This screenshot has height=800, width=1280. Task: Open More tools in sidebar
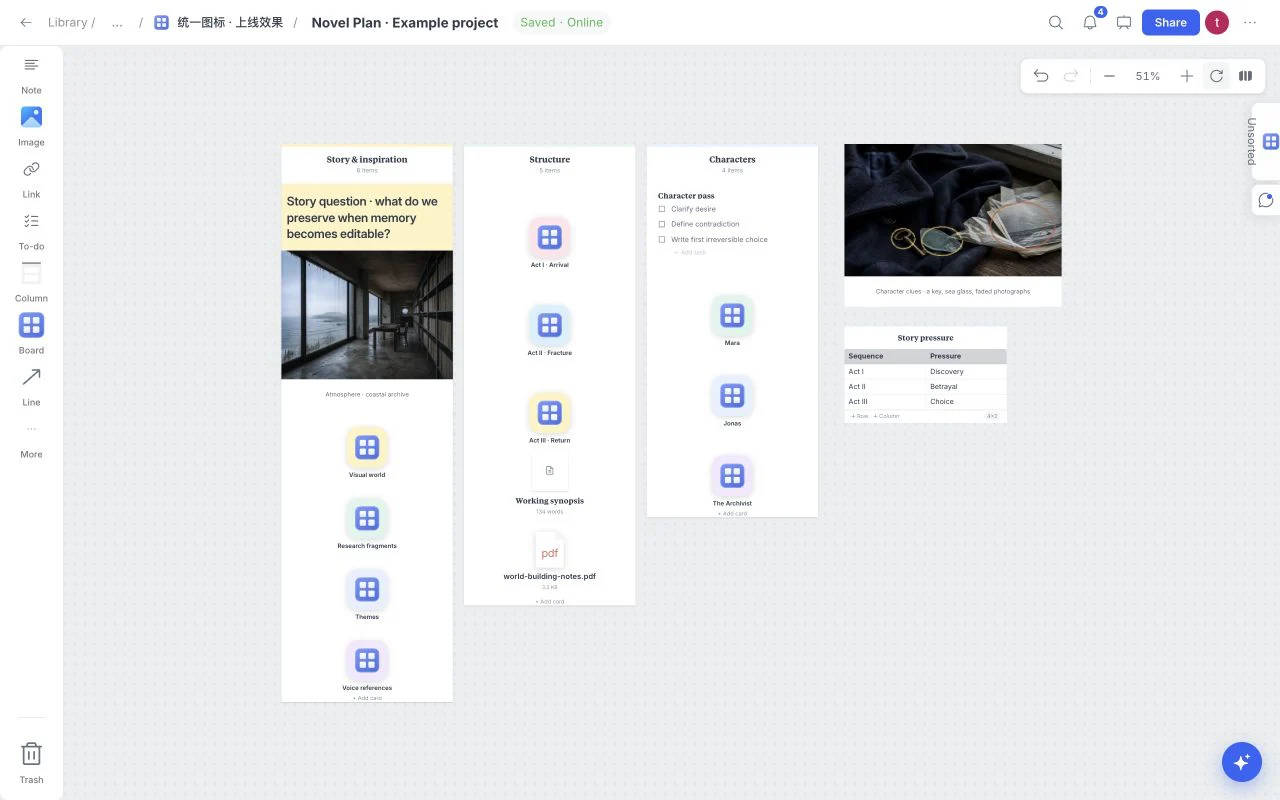coord(31,439)
